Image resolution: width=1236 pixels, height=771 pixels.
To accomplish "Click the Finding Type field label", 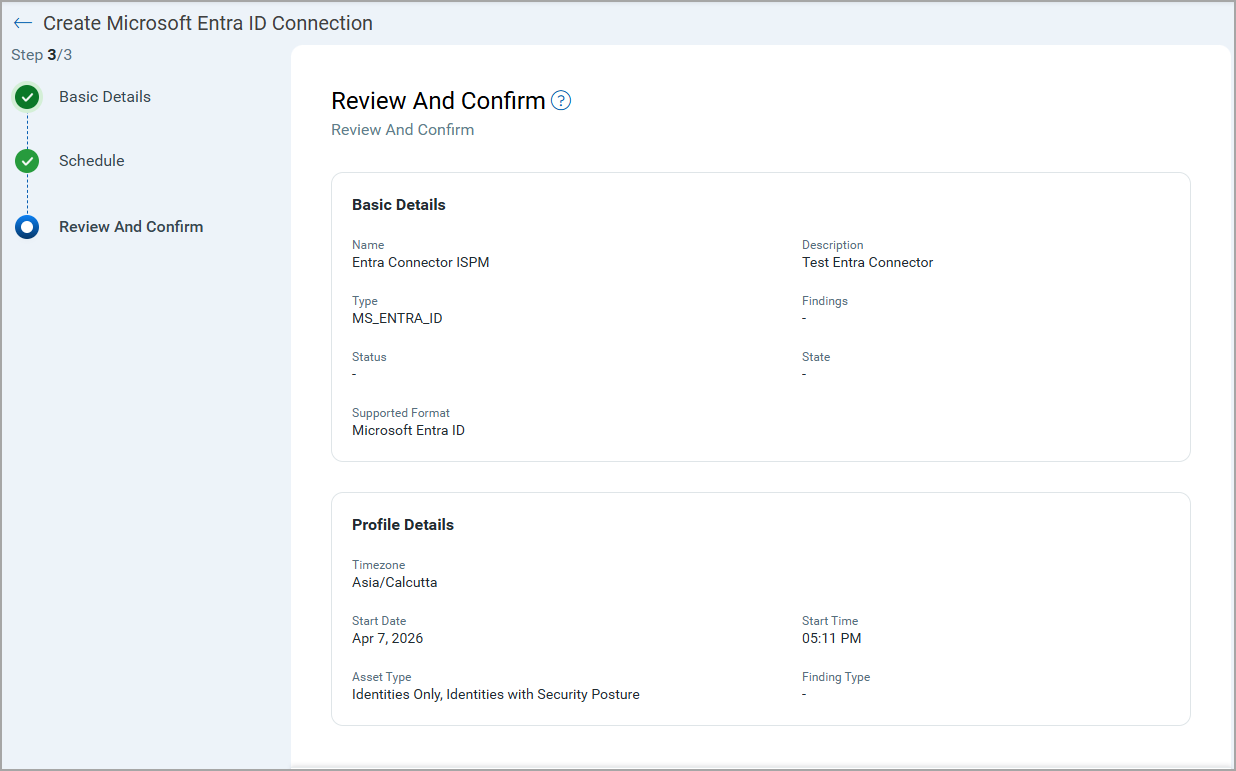I will pos(836,677).
